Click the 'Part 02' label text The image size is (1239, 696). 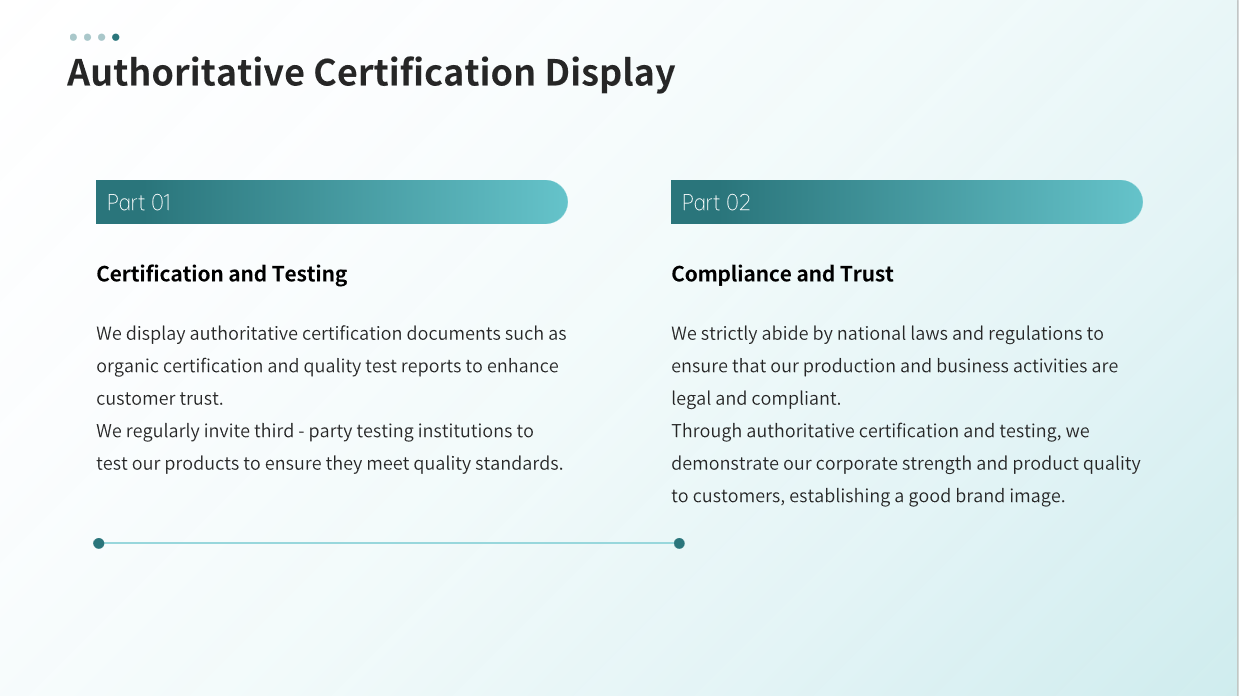[715, 202]
